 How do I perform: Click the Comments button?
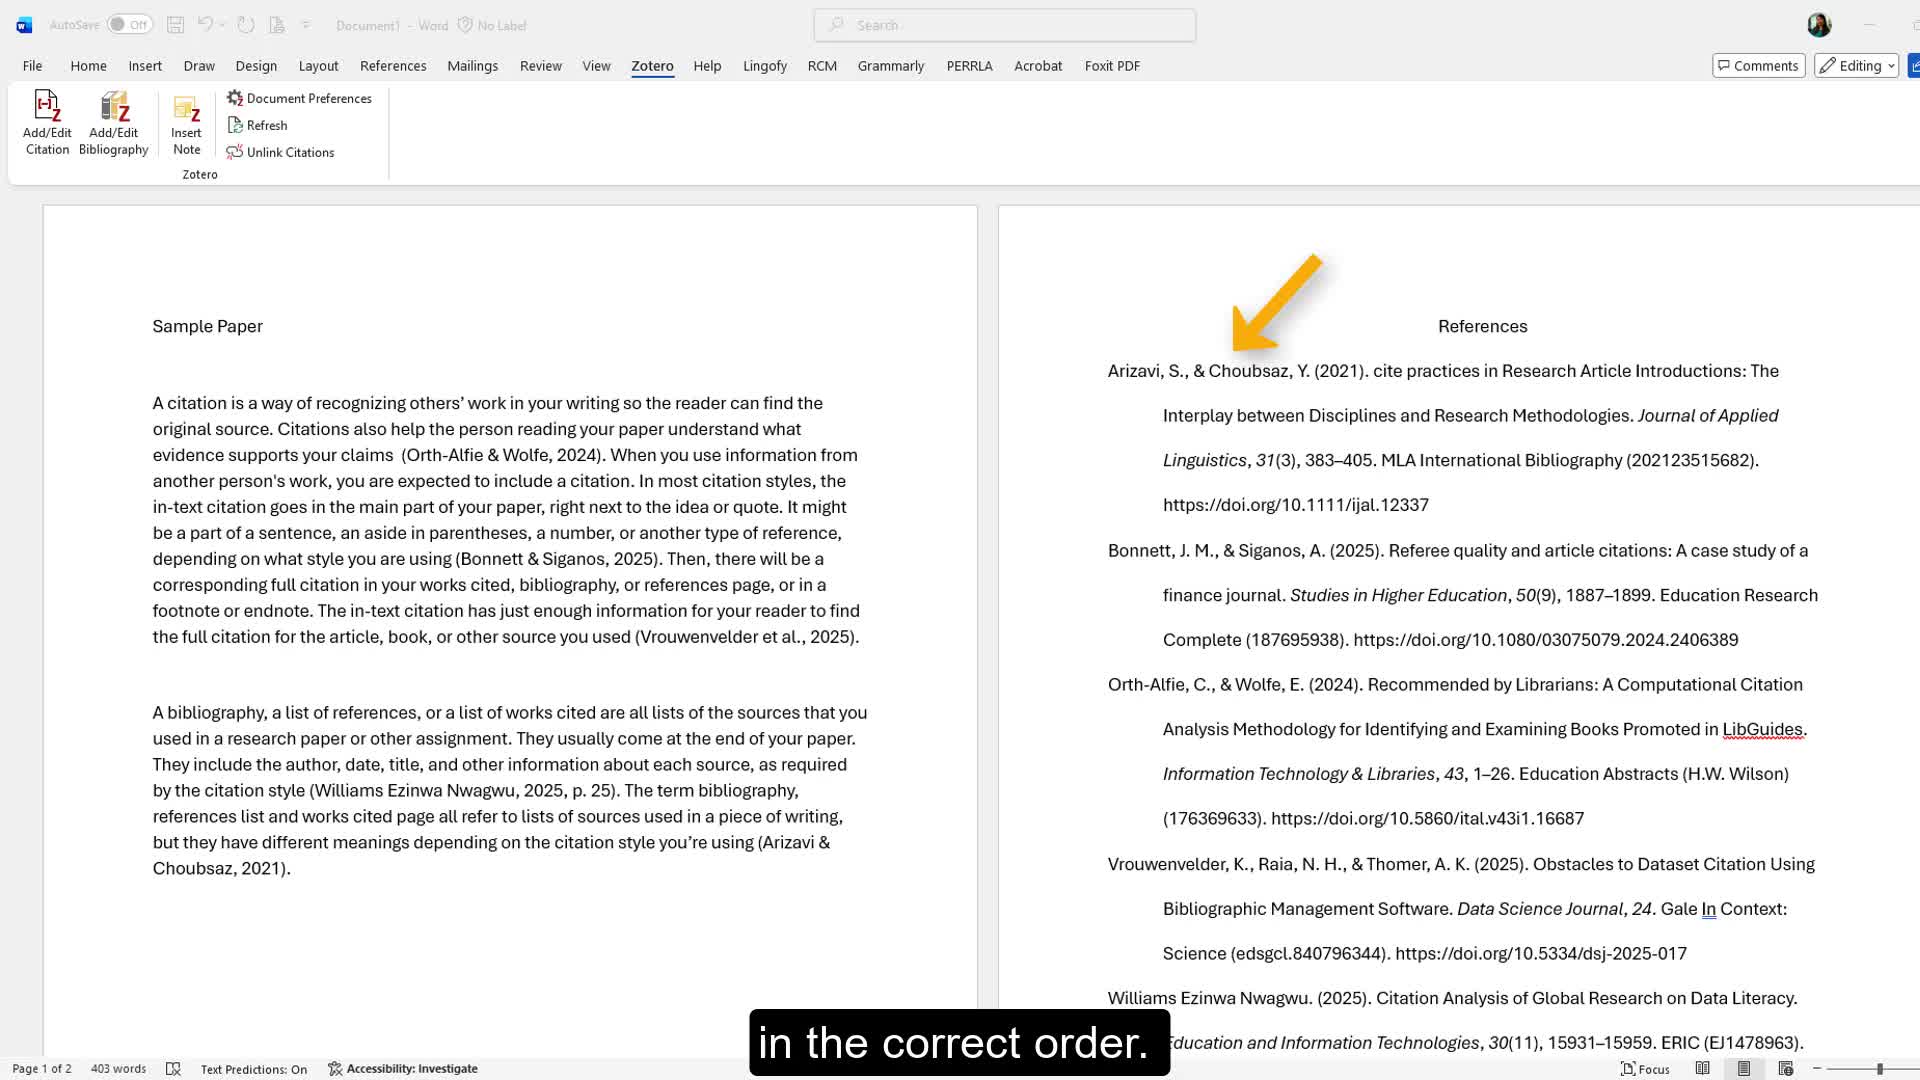point(1758,65)
